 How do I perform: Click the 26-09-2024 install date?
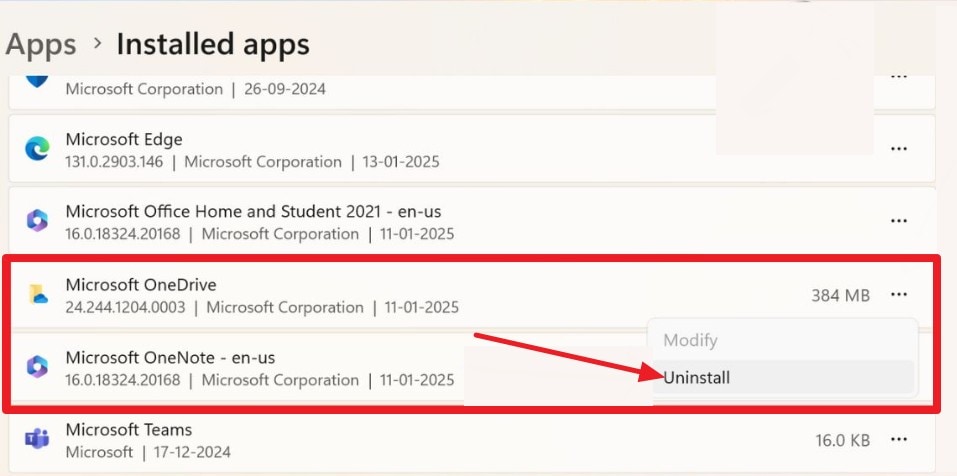285,89
